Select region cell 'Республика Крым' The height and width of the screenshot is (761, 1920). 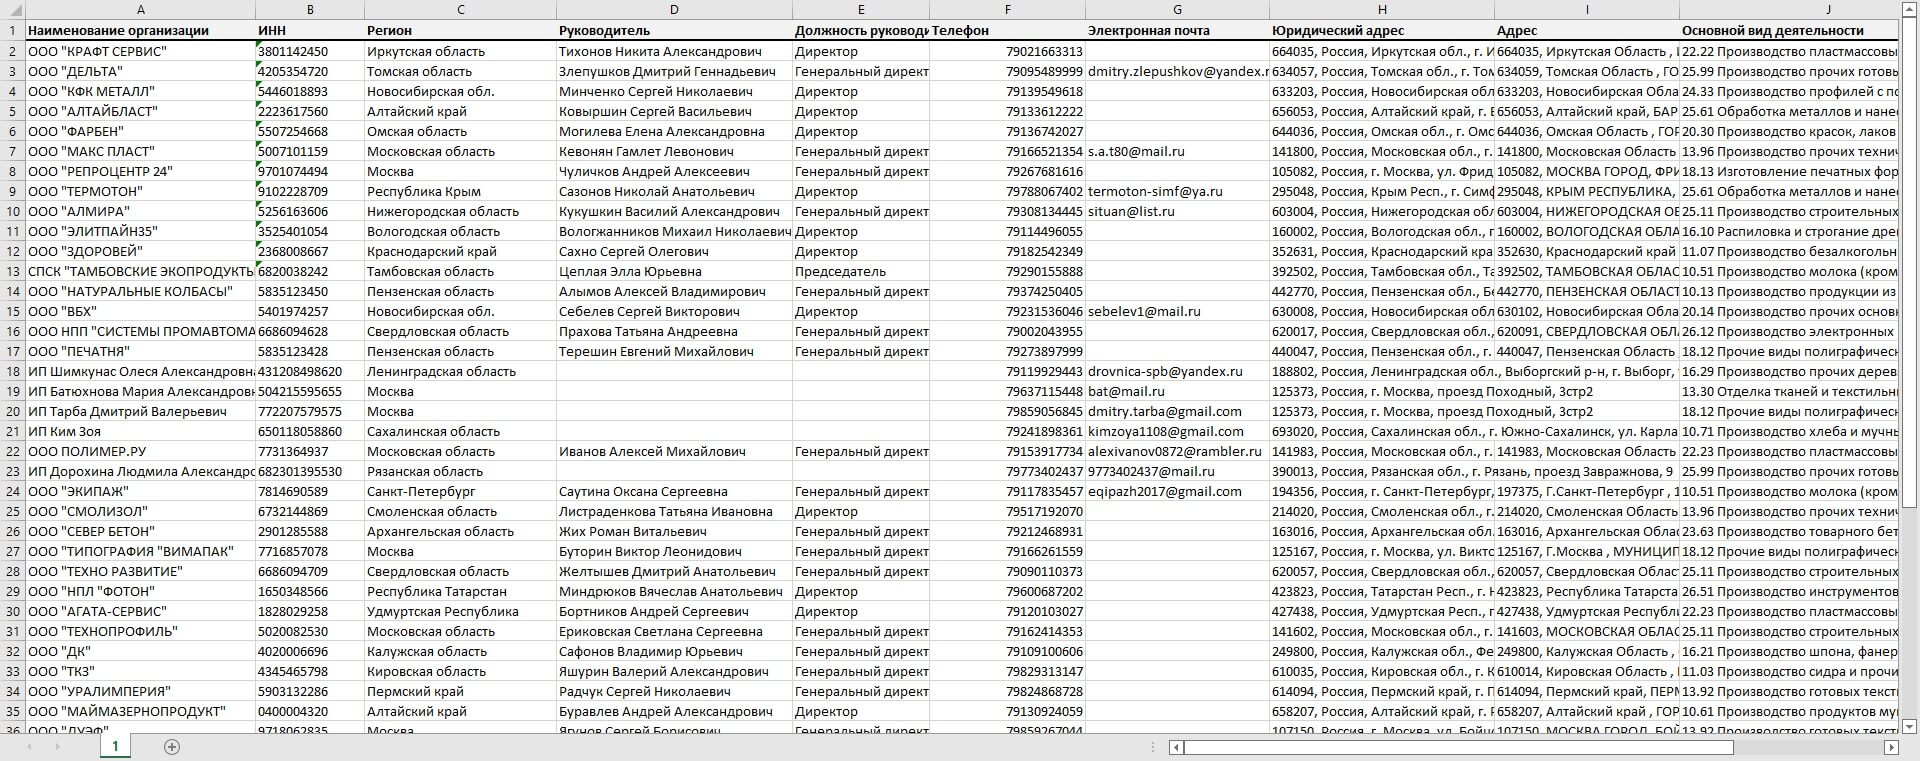click(x=460, y=191)
